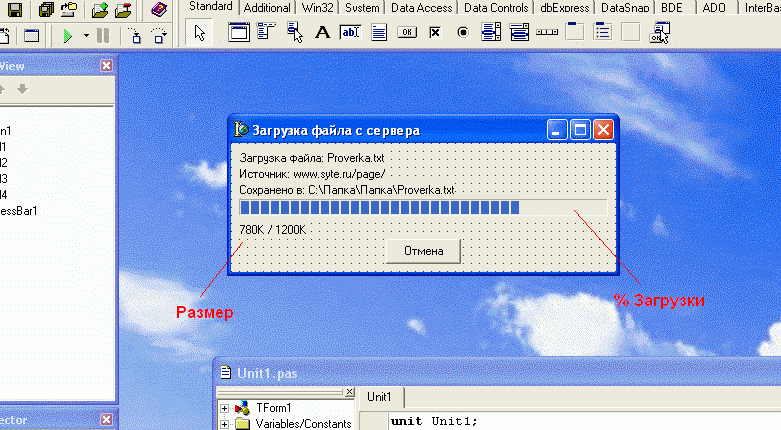This screenshot has width=781, height=430.
Task: Click the Pause program button
Action: click(103, 36)
